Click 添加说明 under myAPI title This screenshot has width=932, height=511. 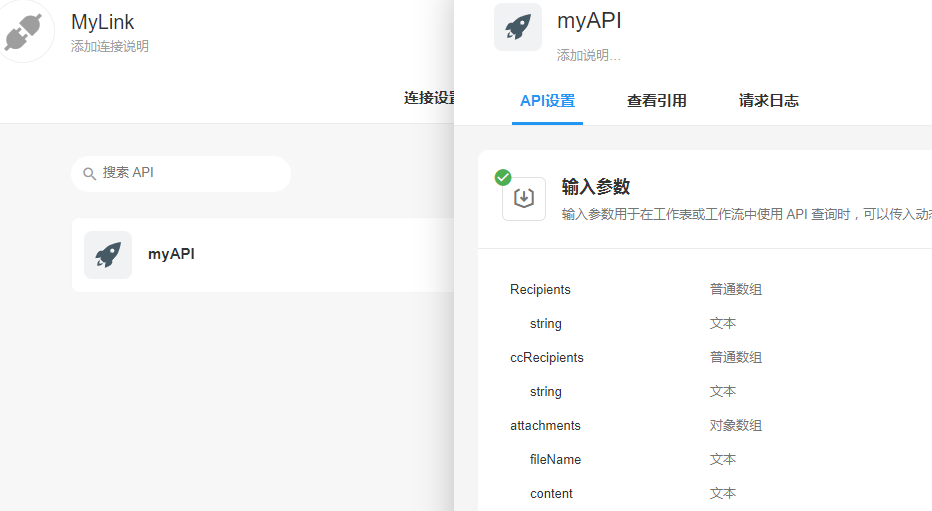(588, 55)
